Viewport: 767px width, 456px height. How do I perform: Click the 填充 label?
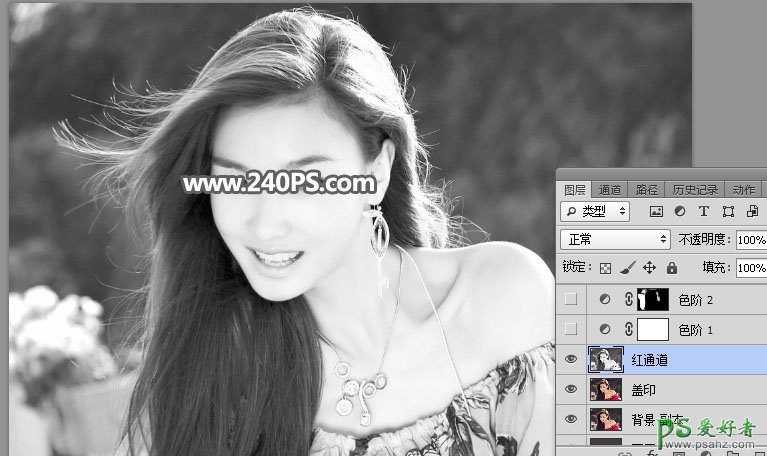pyautogui.click(x=716, y=267)
